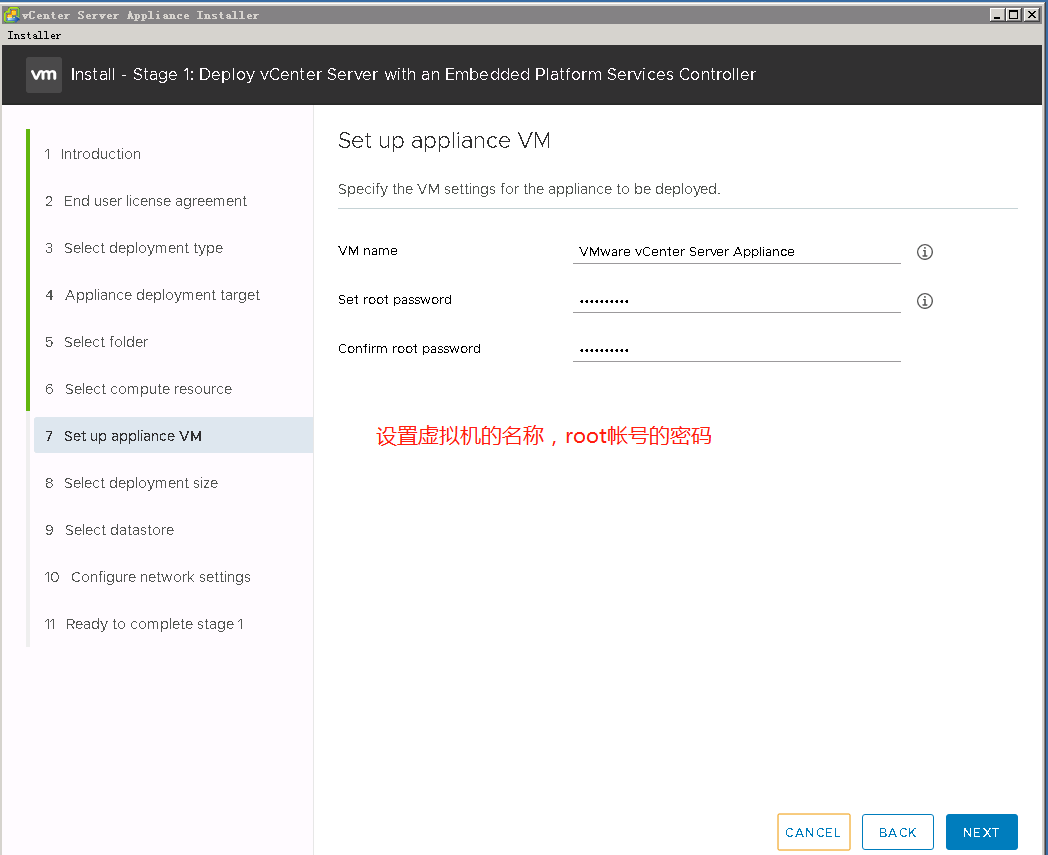This screenshot has height=855, width=1048.
Task: Open step 6 Select compute resource
Action: point(138,389)
